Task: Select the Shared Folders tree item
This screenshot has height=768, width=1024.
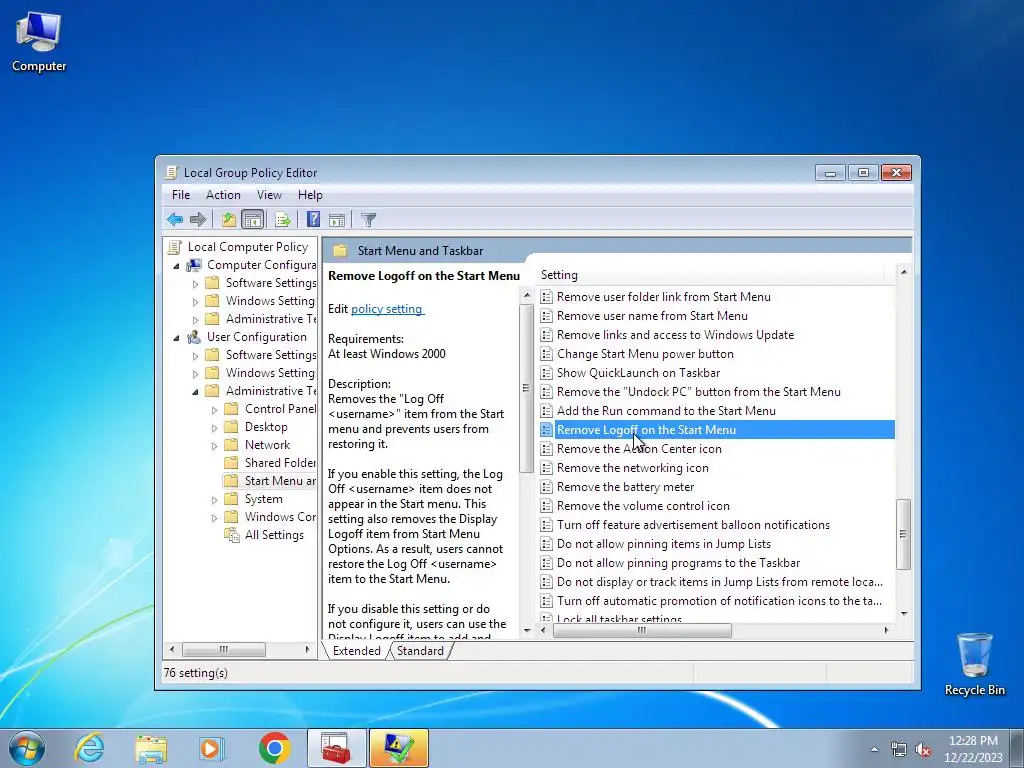Action: [x=280, y=462]
